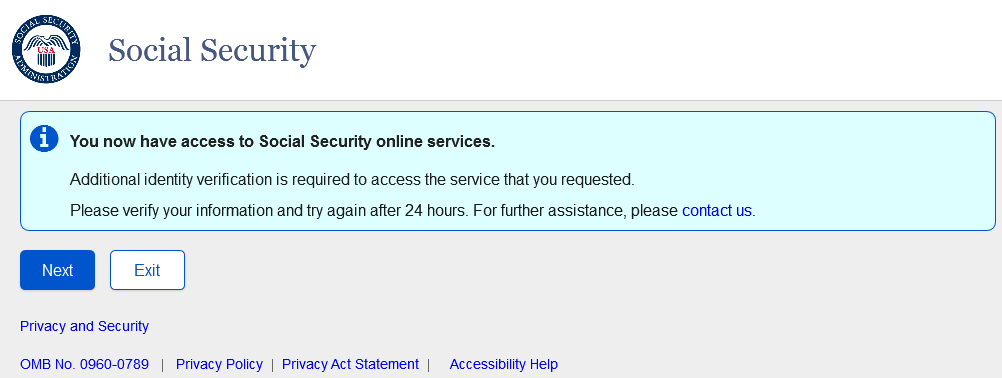Open the Privacy Act Statement link
Screen dimensions: 1002x378
[350, 365]
